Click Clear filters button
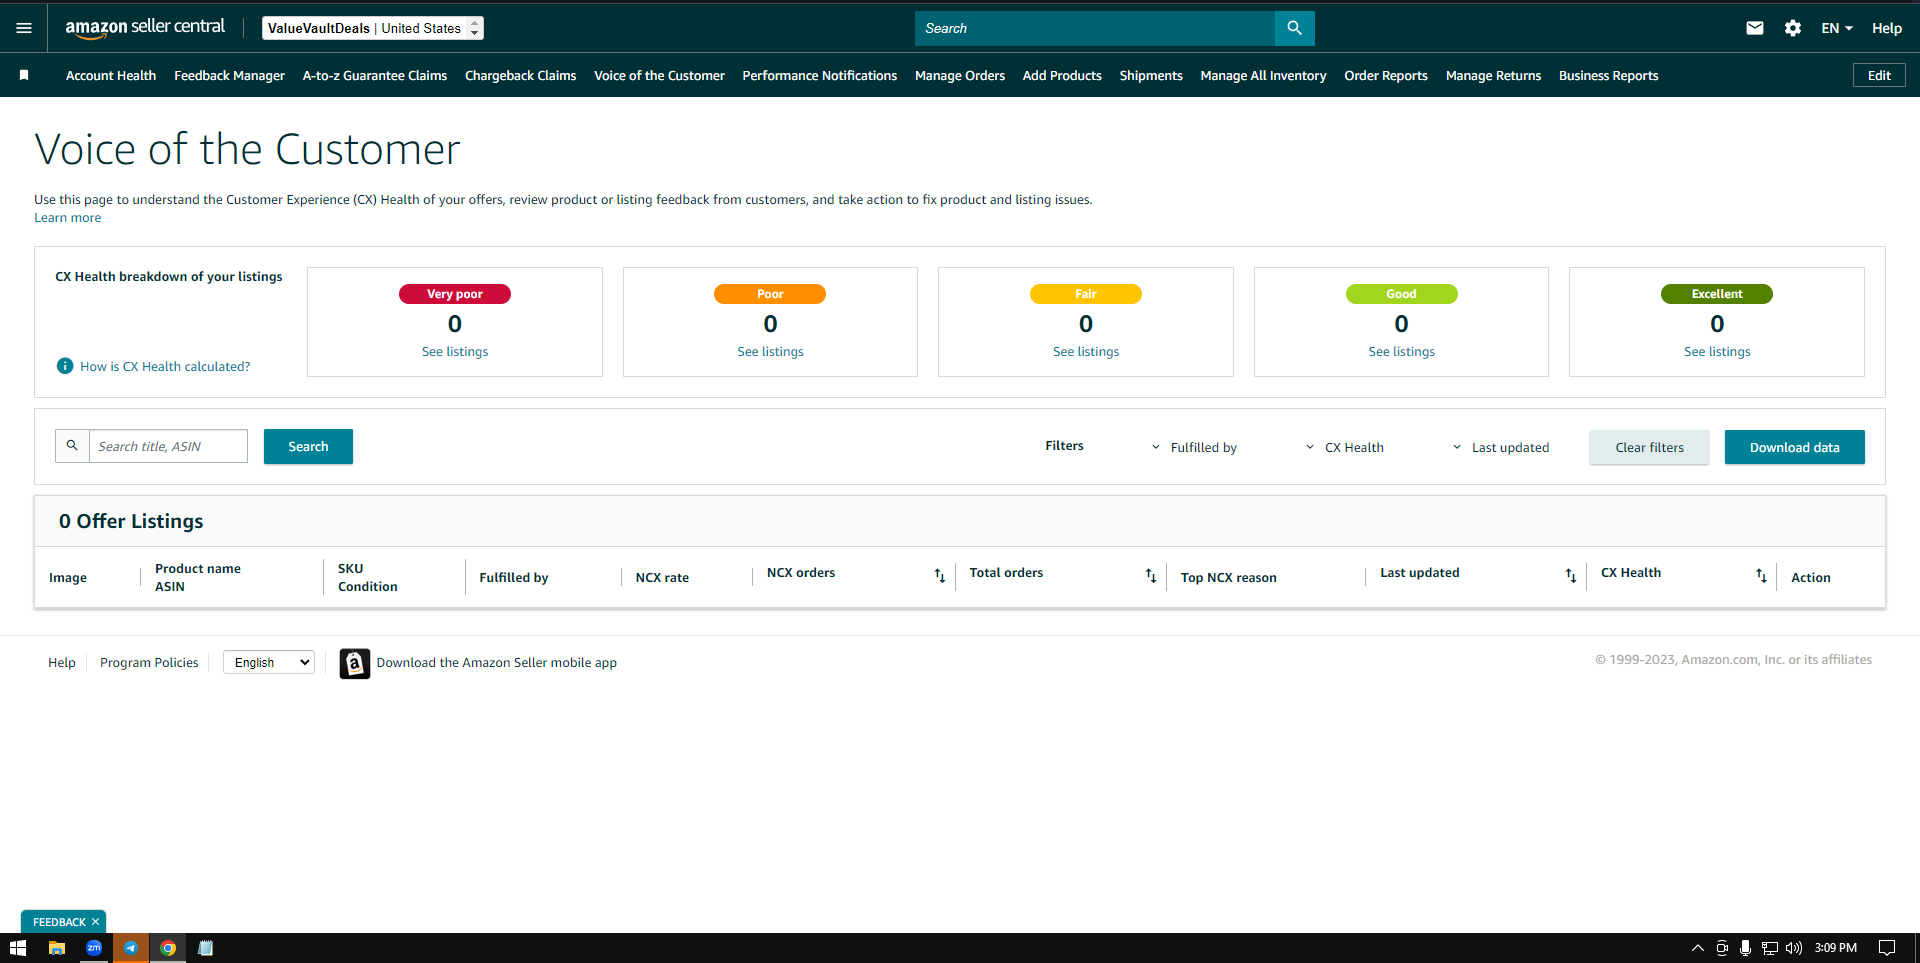 pyautogui.click(x=1649, y=447)
